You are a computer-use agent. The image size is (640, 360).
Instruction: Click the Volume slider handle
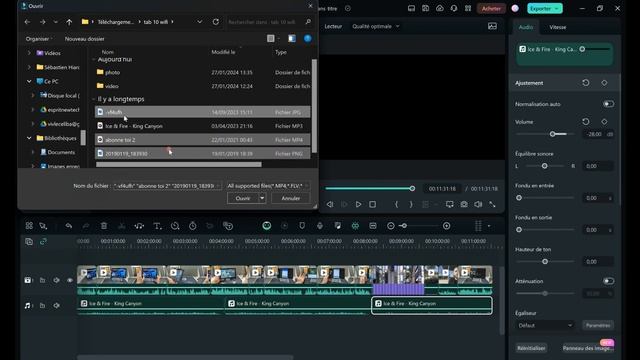(552, 134)
